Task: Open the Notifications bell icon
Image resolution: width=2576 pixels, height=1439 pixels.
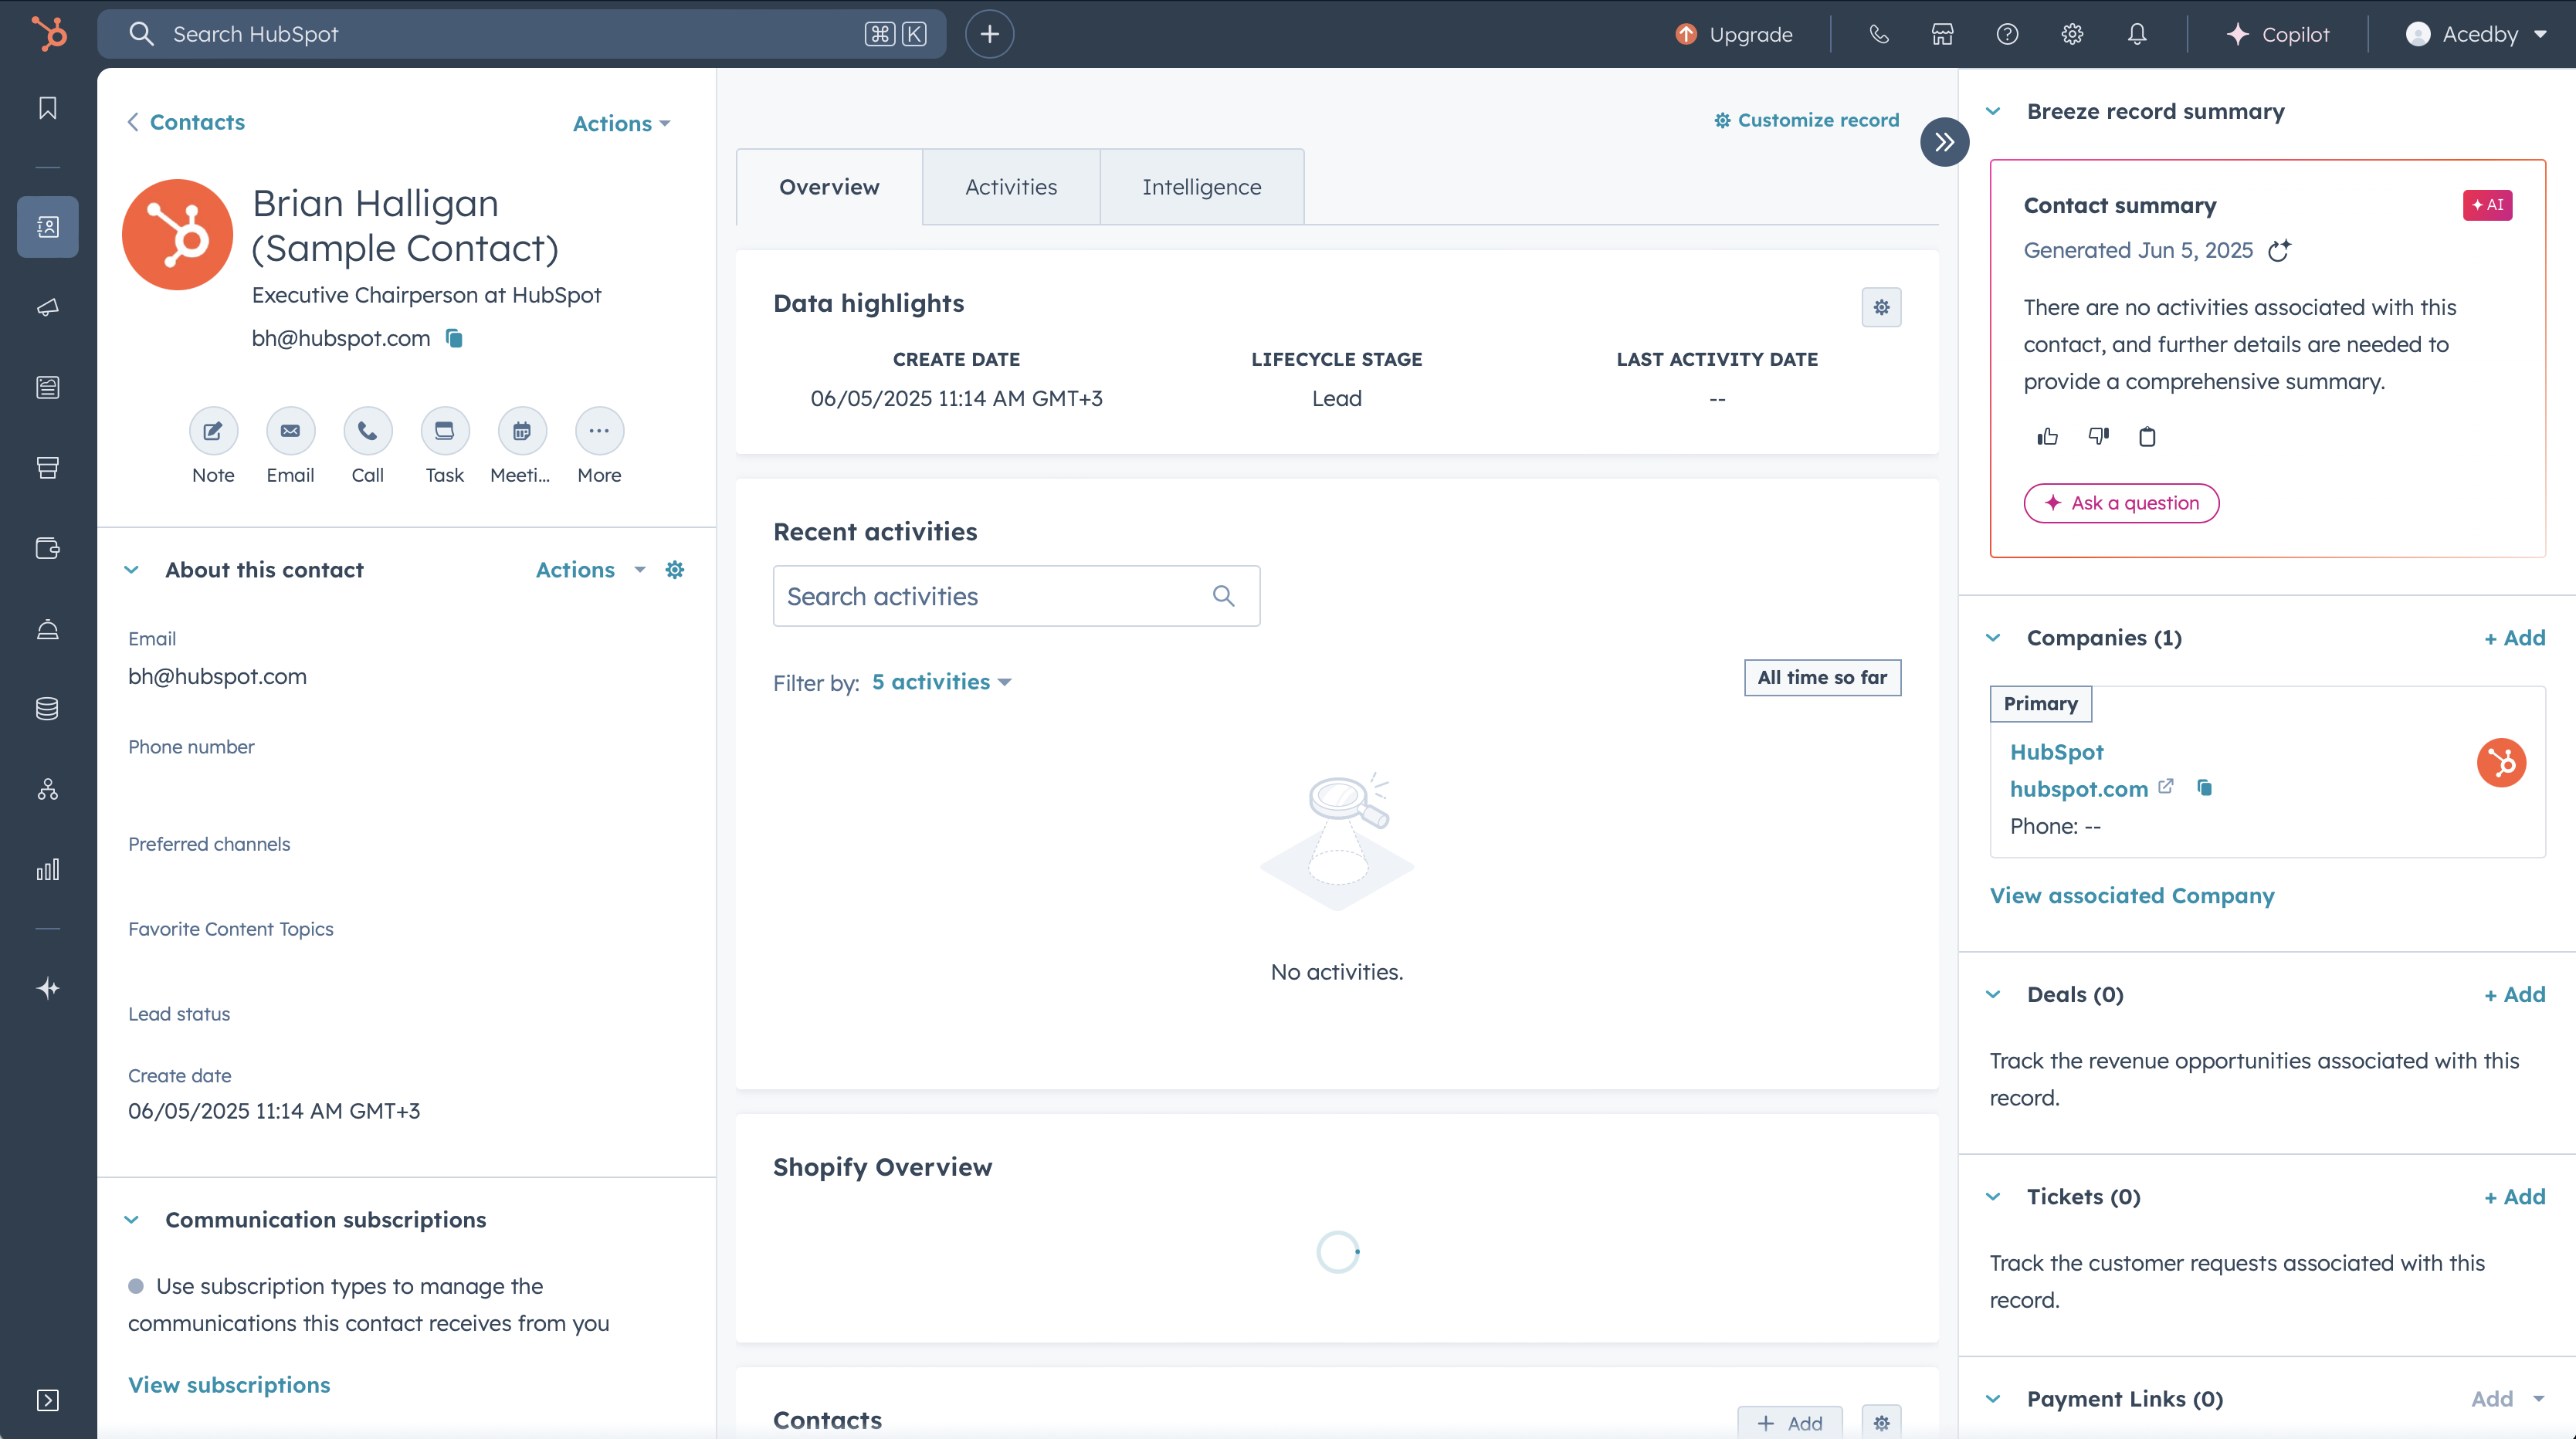Action: (x=2137, y=34)
